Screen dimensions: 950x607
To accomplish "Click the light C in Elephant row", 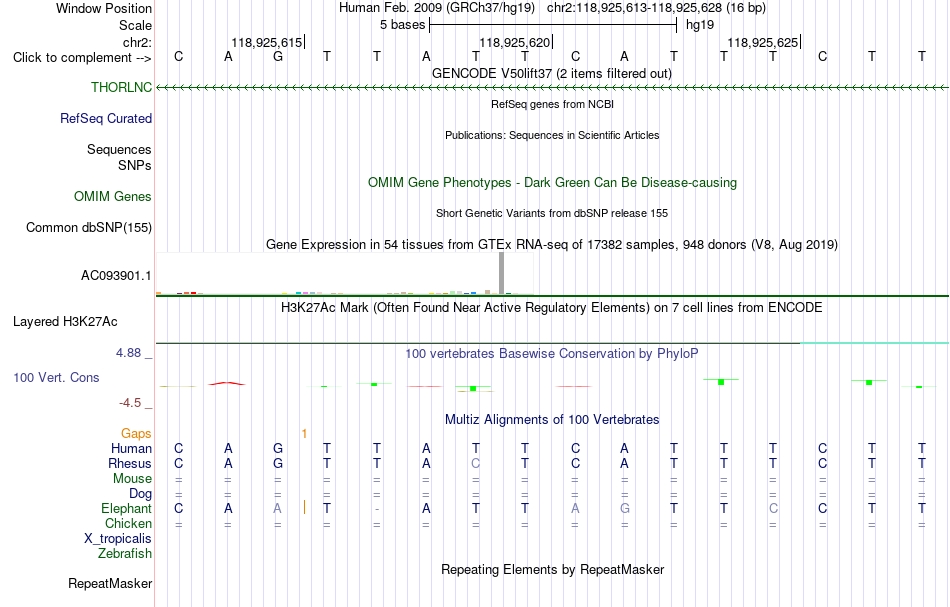I will pyautogui.click(x=773, y=508).
